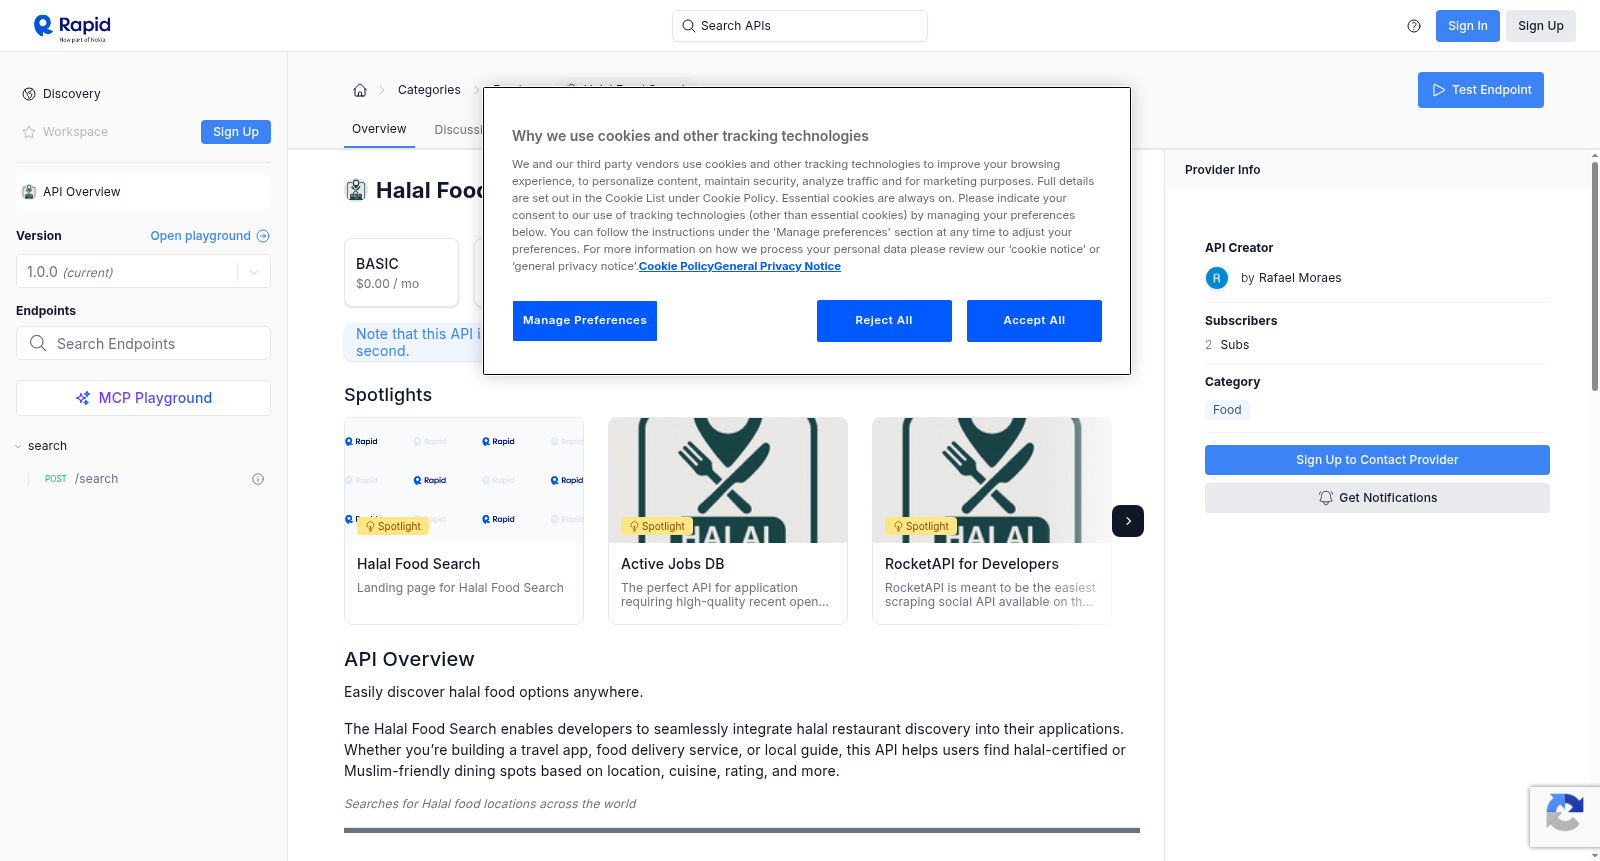Click the "2 Subs" subscriber count
Image resolution: width=1600 pixels, height=861 pixels.
[1227, 345]
